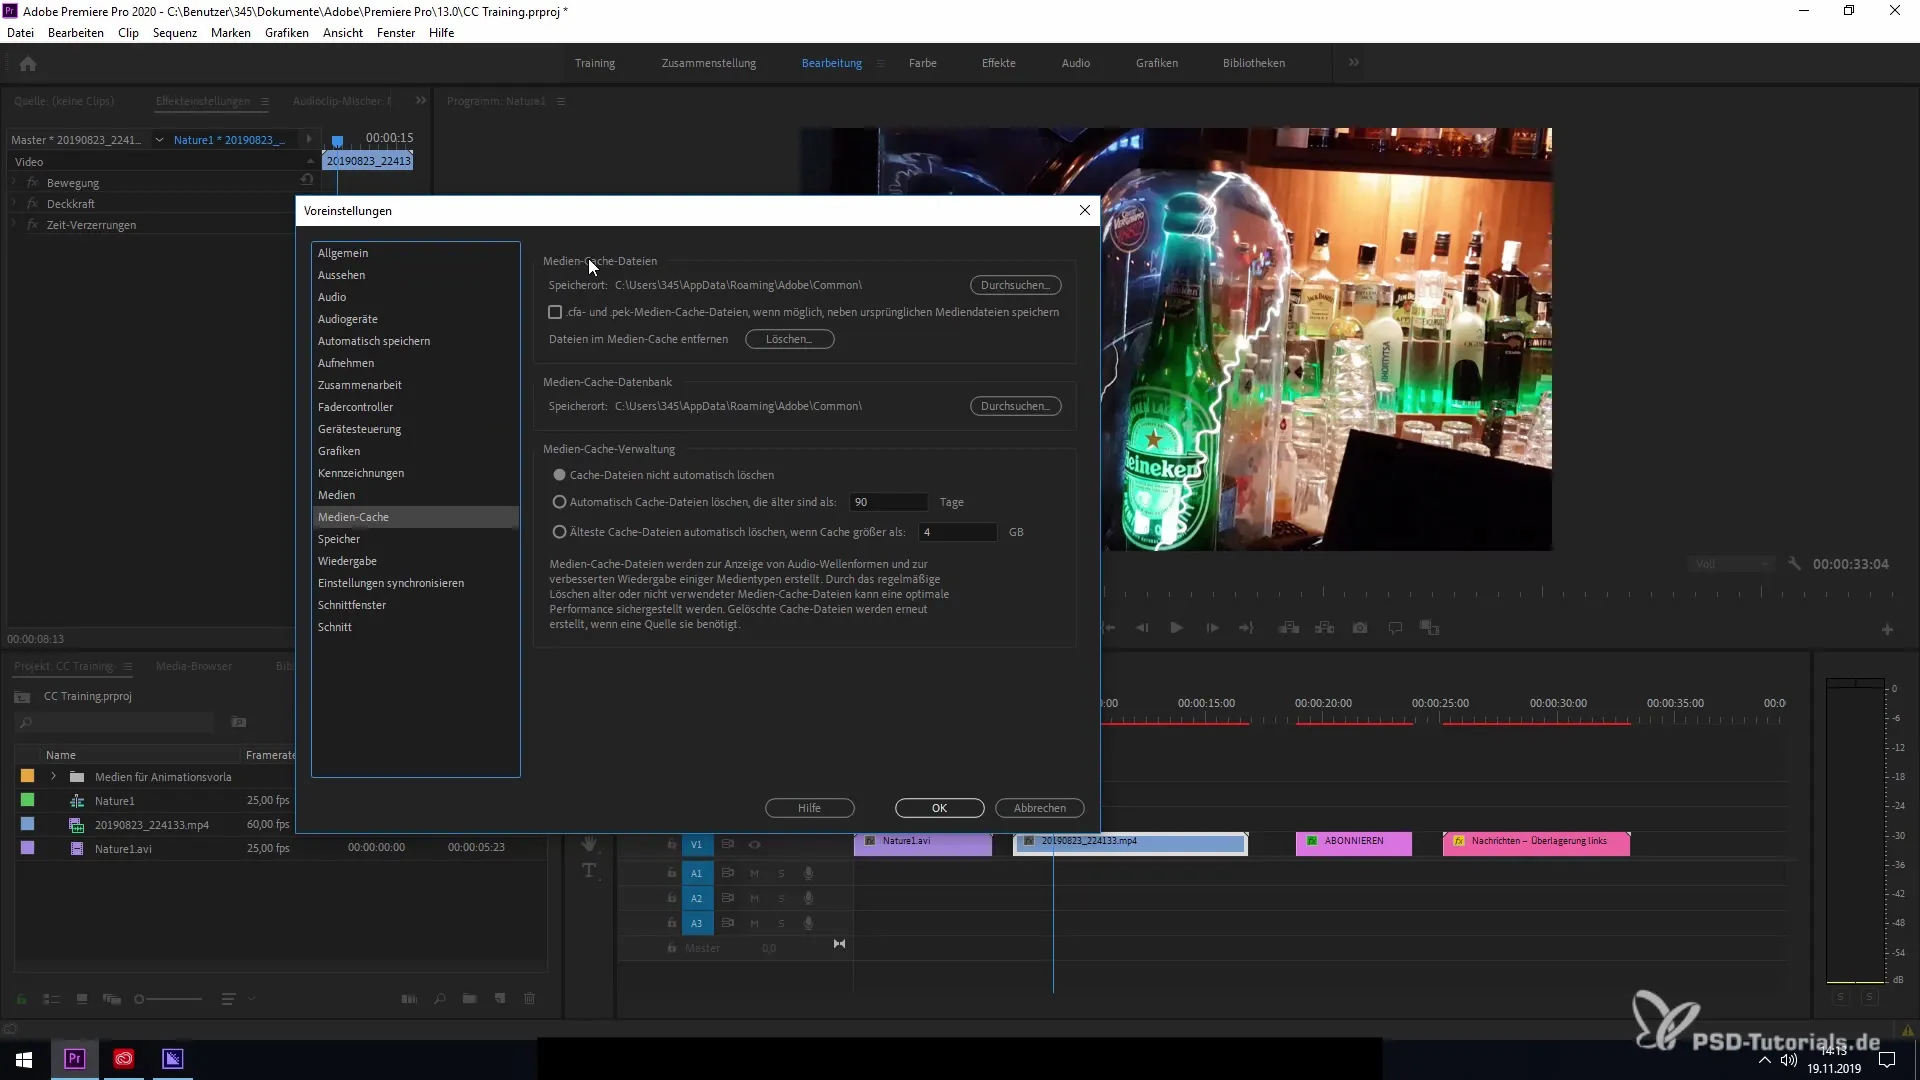This screenshot has width=1920, height=1080.
Task: Step forward one frame in program monitor
Action: [1212, 628]
